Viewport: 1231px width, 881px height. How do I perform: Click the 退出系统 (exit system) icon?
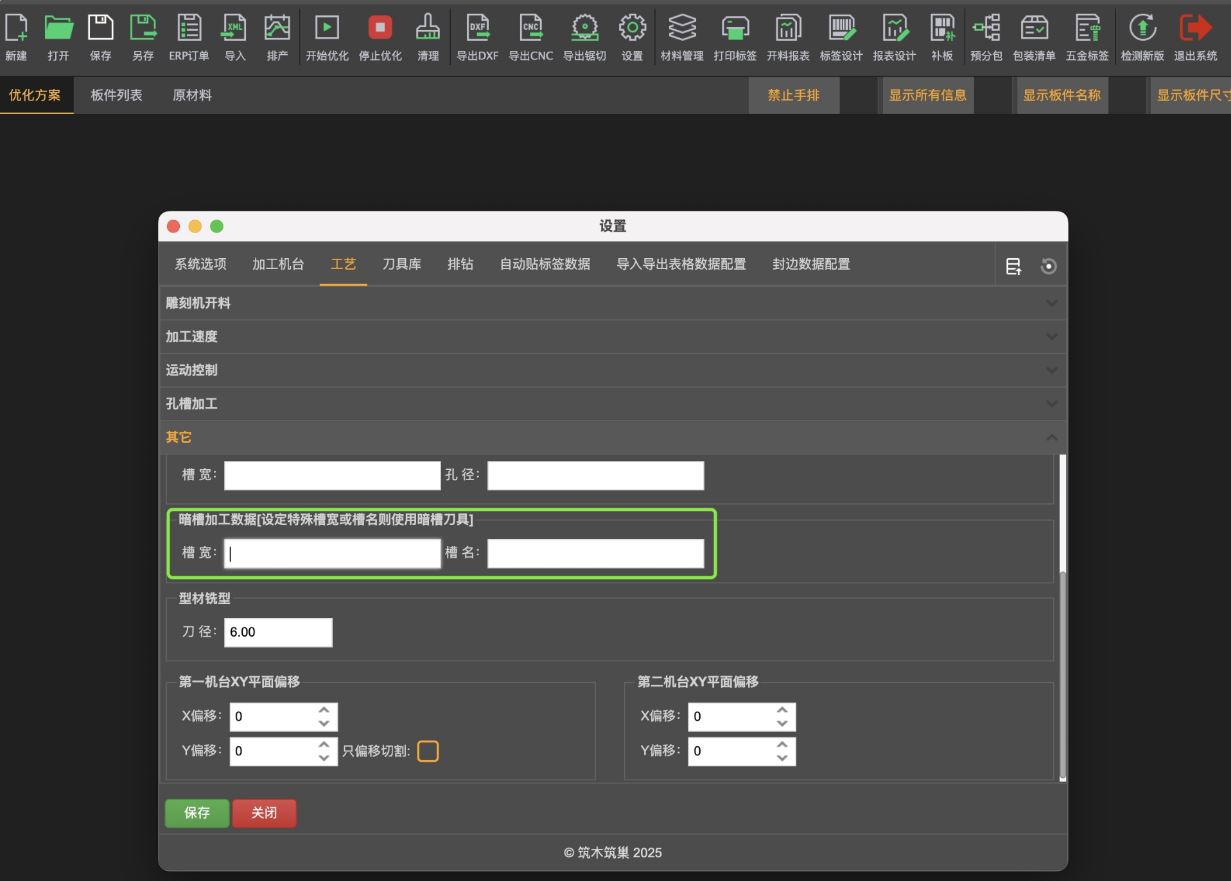[x=1196, y=28]
